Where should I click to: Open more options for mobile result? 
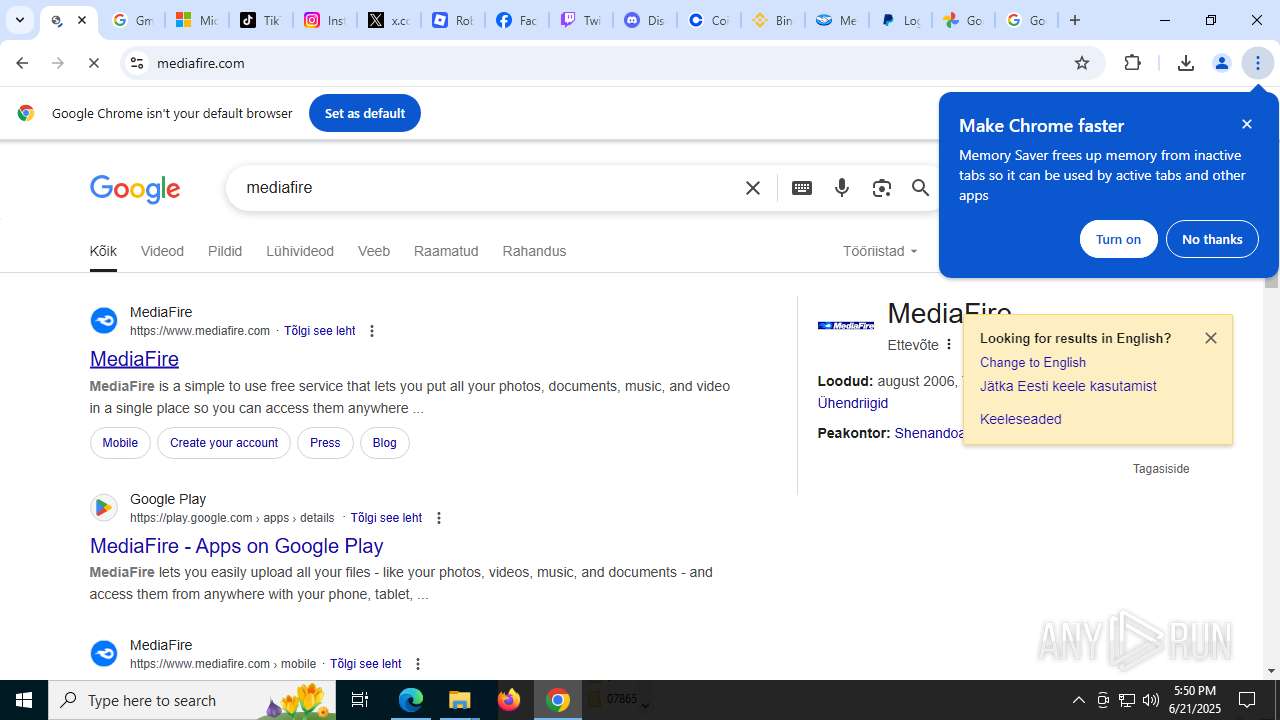click(417, 664)
